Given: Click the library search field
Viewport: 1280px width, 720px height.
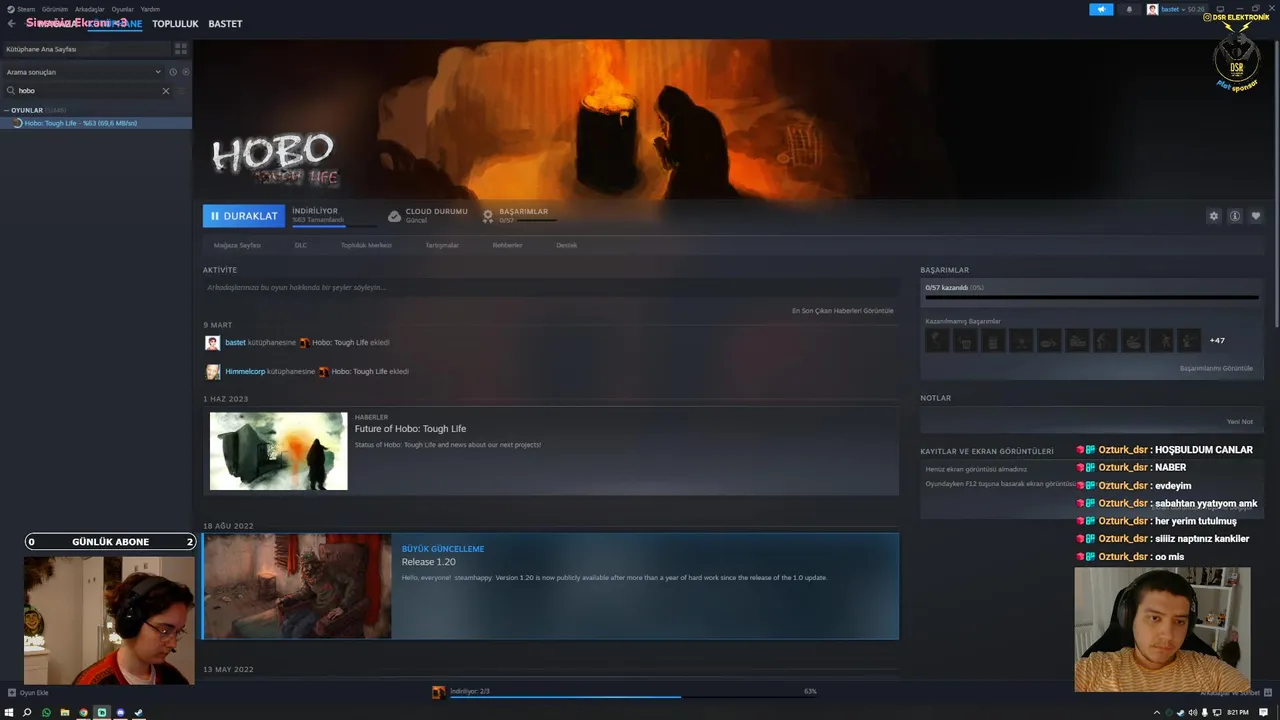Looking at the screenshot, I should [88, 90].
